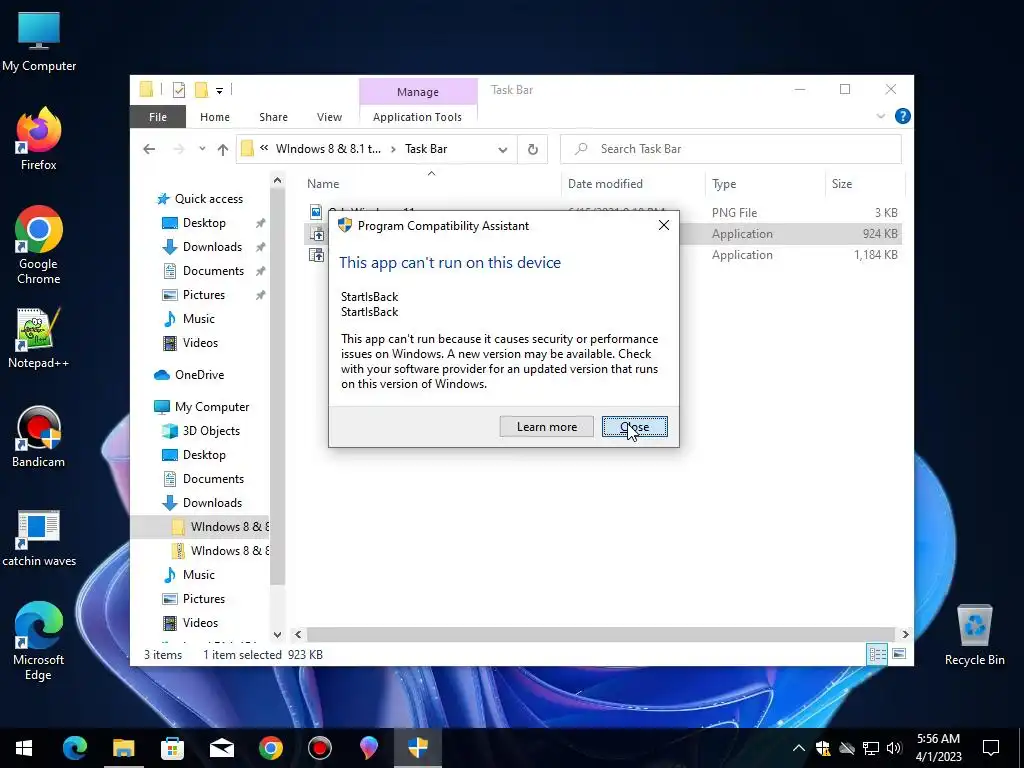Open catchin waves desktop shortcut
Screen dimensions: 1024x768
[39, 538]
